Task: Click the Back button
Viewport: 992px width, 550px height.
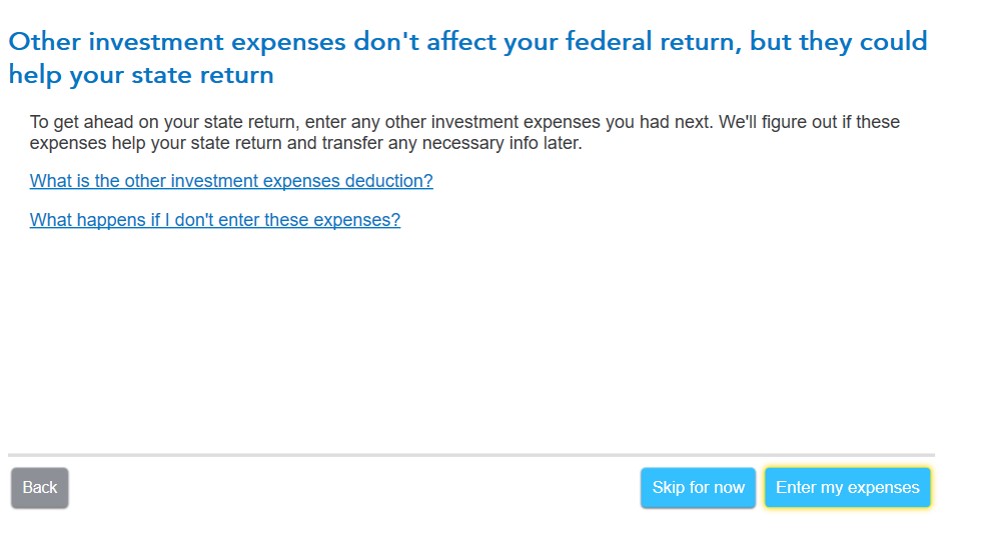Action: click(x=40, y=488)
